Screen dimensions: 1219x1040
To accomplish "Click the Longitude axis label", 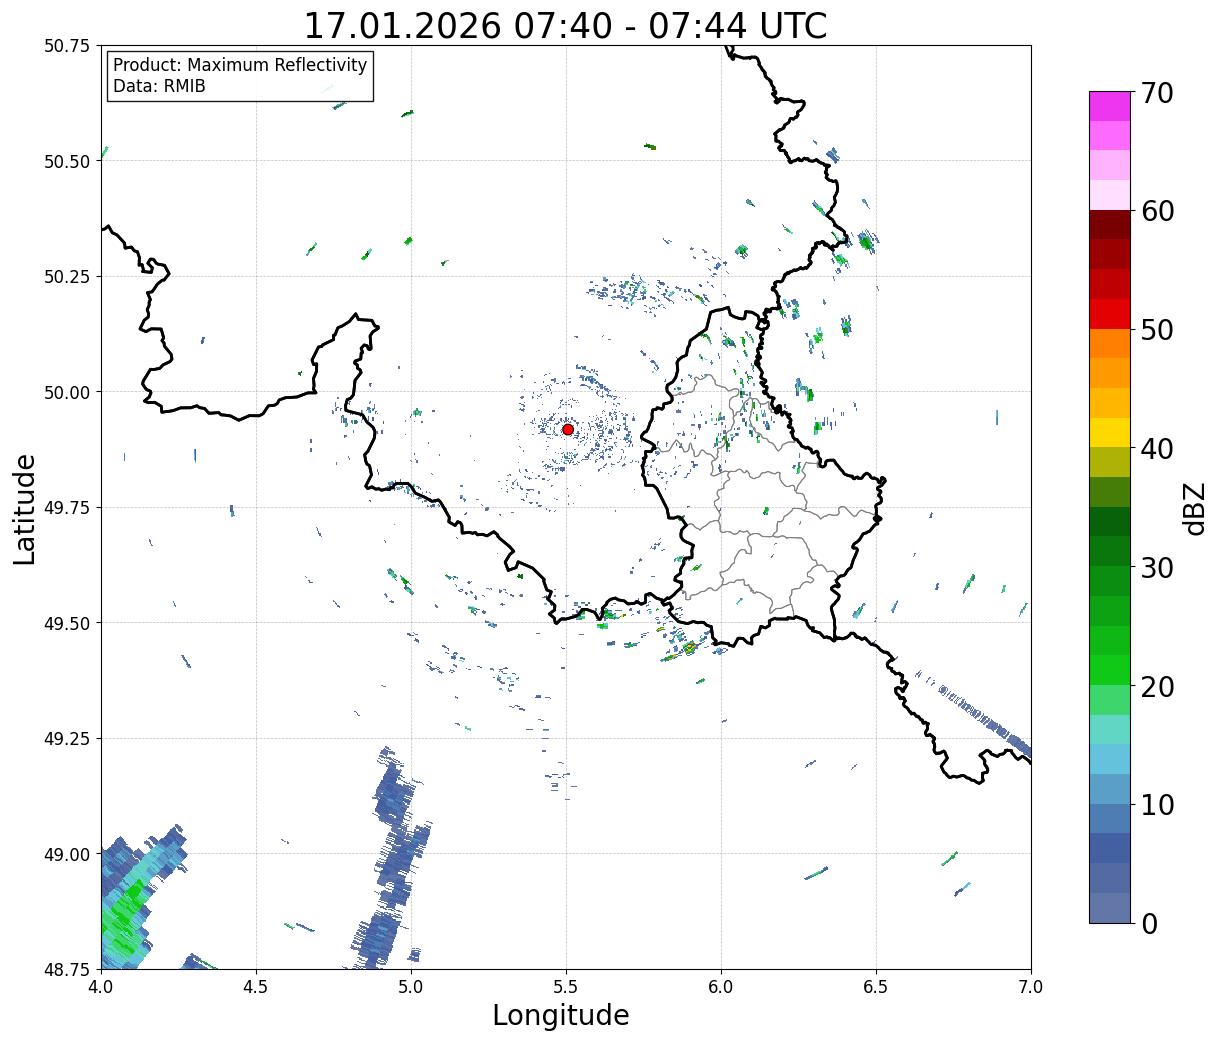I will pyautogui.click(x=560, y=1015).
